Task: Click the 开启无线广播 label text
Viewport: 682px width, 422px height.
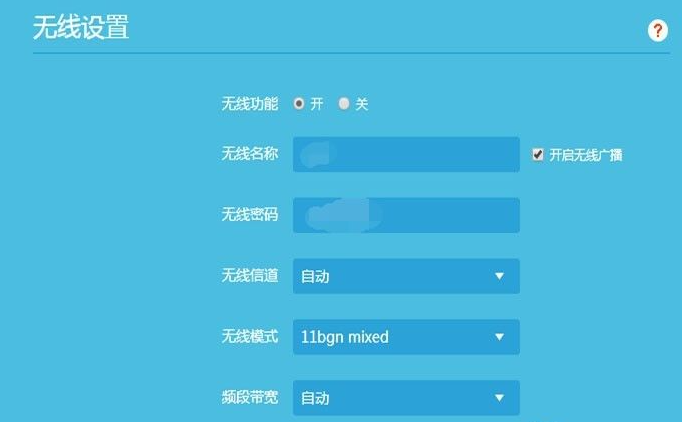Action: pos(586,155)
